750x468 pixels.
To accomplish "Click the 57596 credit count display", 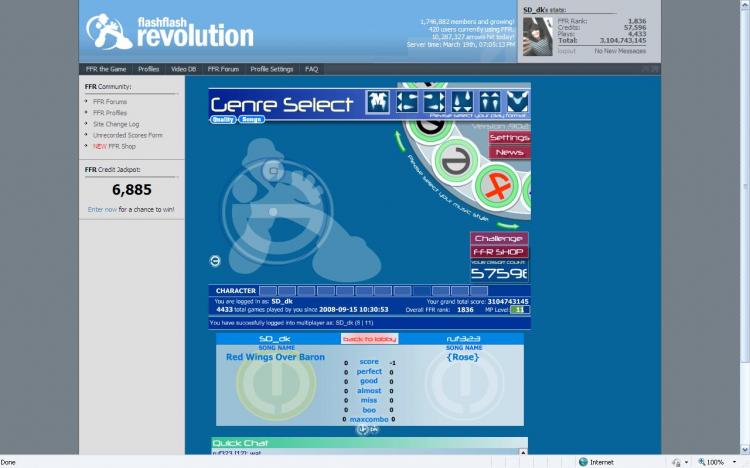I will coord(499,273).
